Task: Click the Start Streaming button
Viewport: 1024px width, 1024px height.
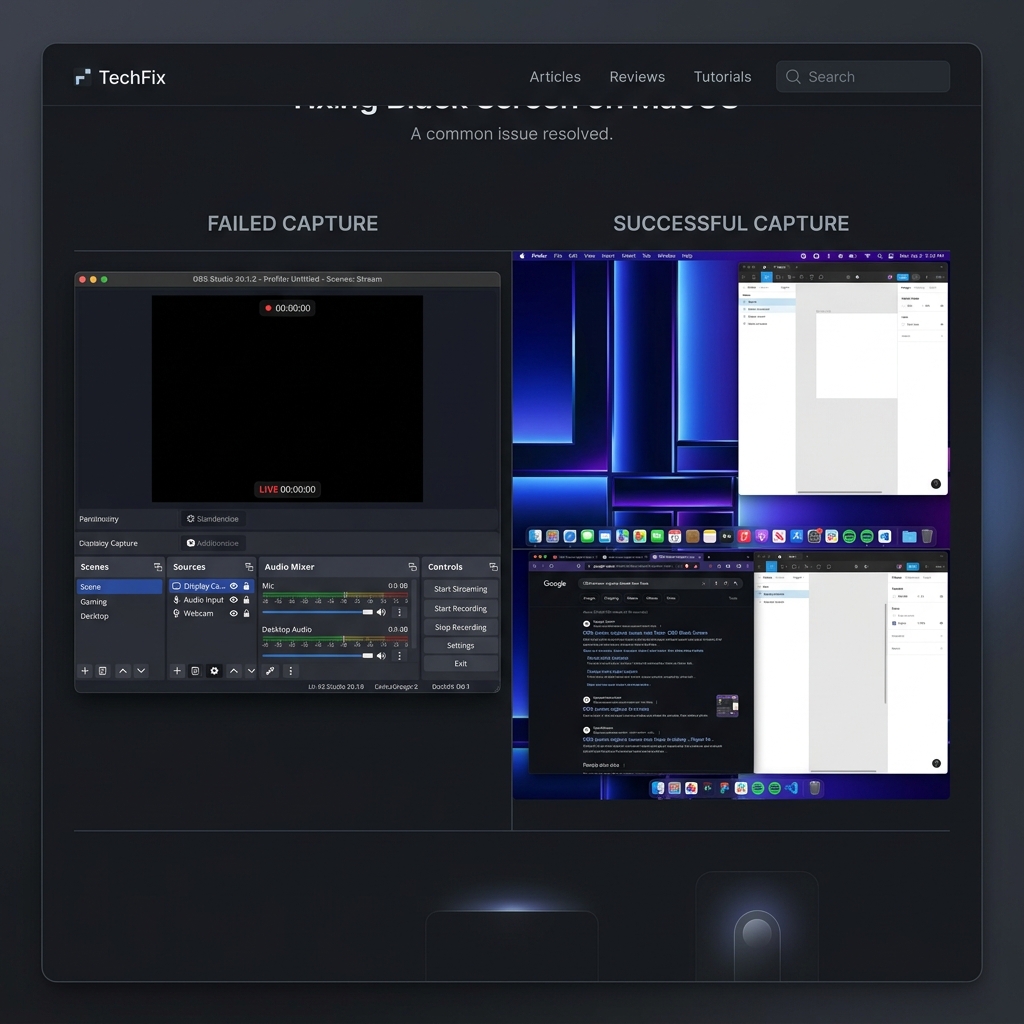Action: click(x=460, y=589)
